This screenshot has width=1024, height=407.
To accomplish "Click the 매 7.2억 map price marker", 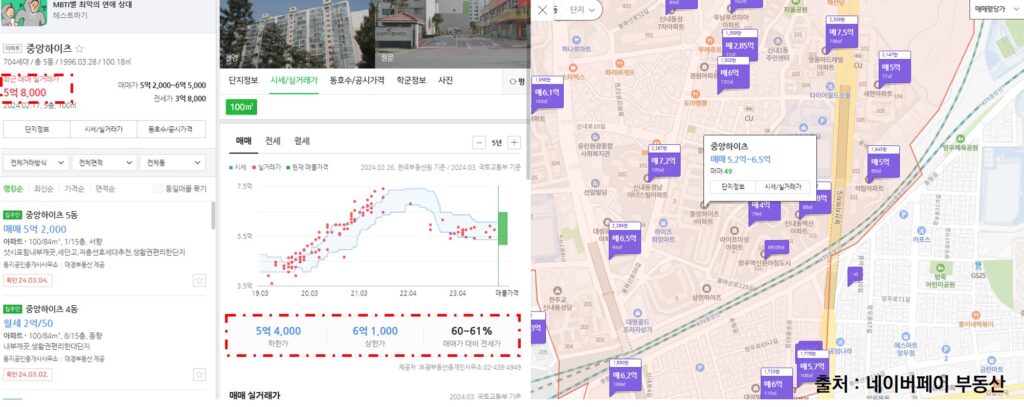I will (665, 160).
